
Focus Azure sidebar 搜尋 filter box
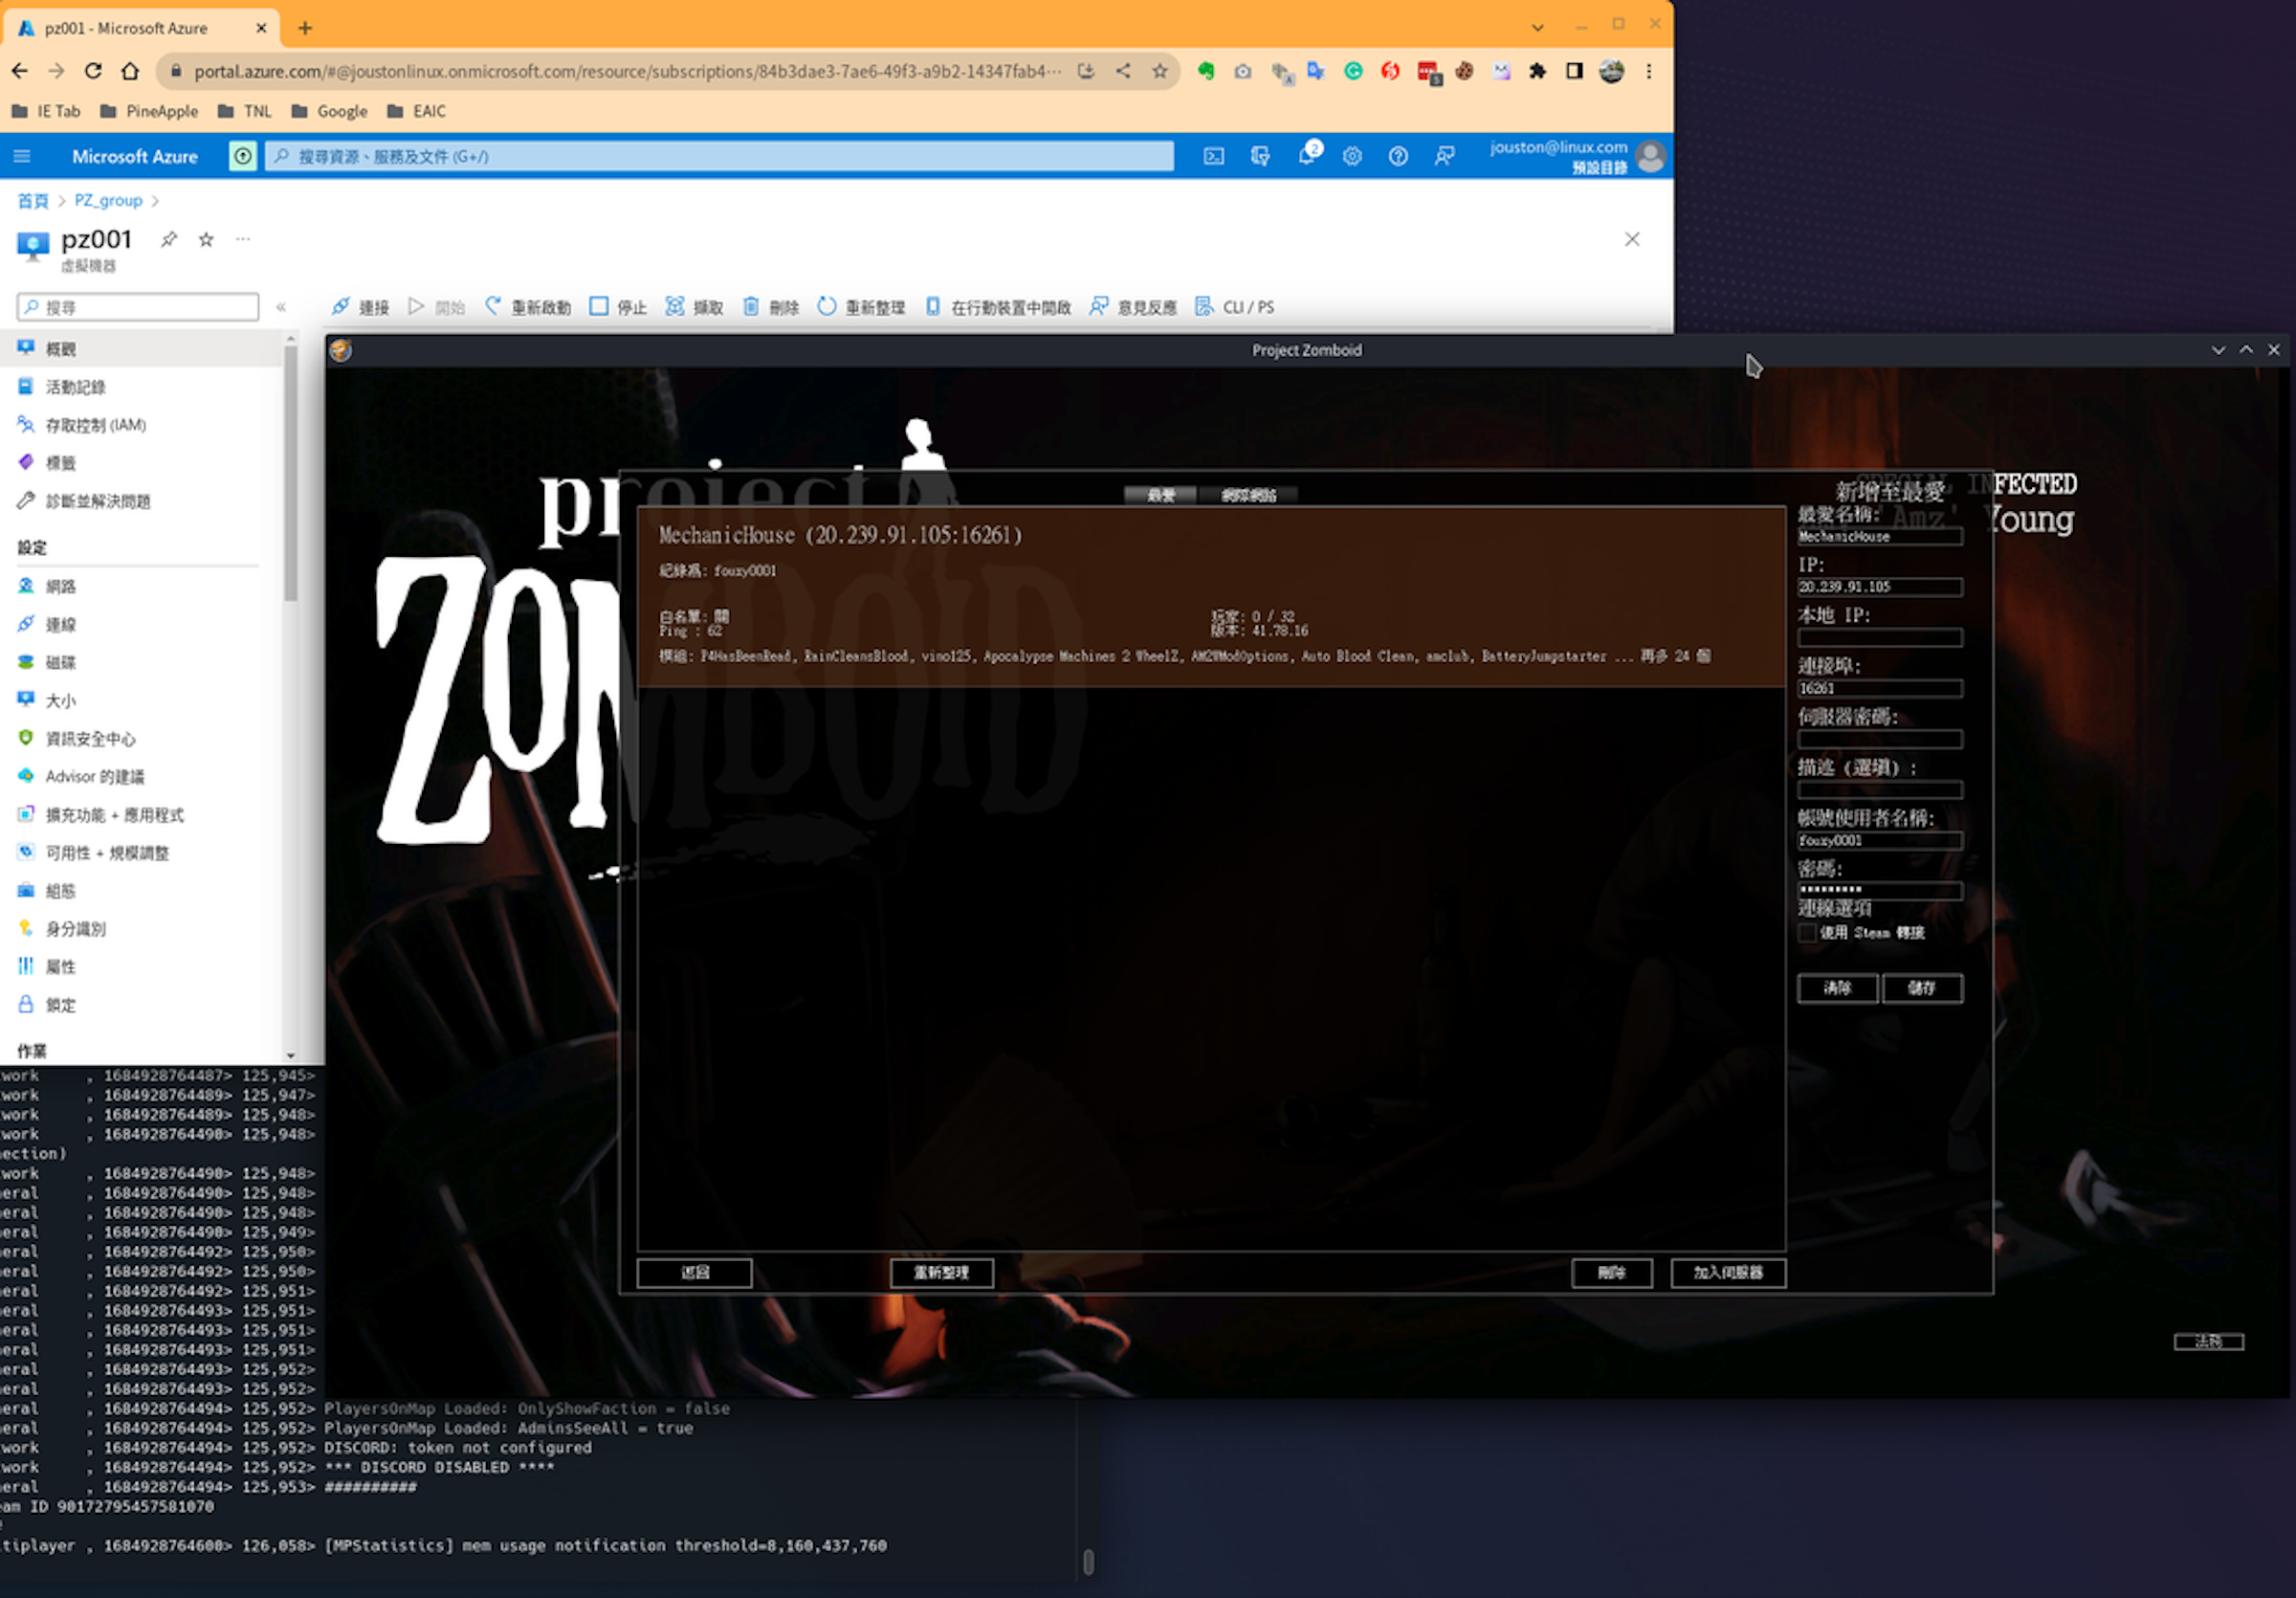[x=138, y=307]
